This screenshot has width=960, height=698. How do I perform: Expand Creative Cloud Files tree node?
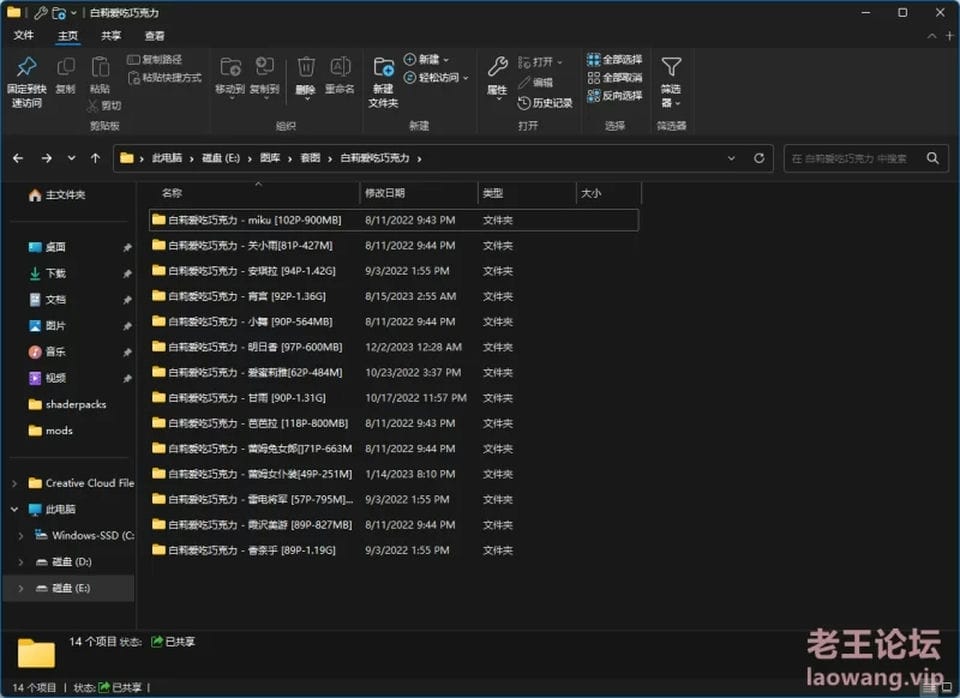[14, 483]
